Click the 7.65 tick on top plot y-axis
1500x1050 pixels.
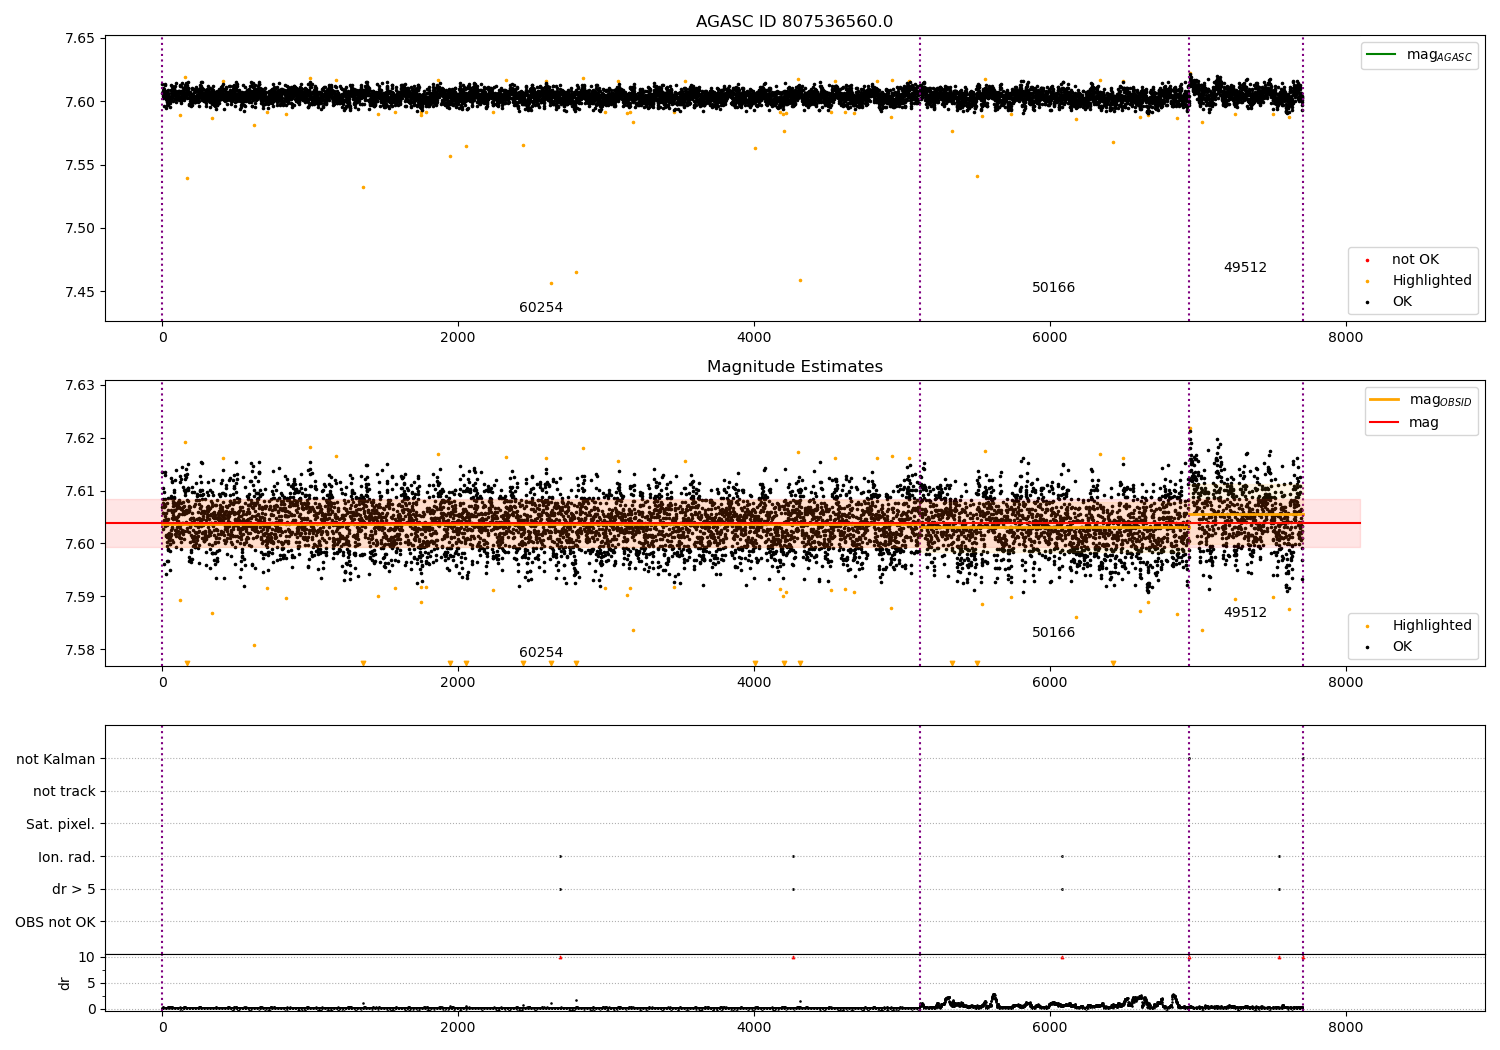pyautogui.click(x=80, y=39)
